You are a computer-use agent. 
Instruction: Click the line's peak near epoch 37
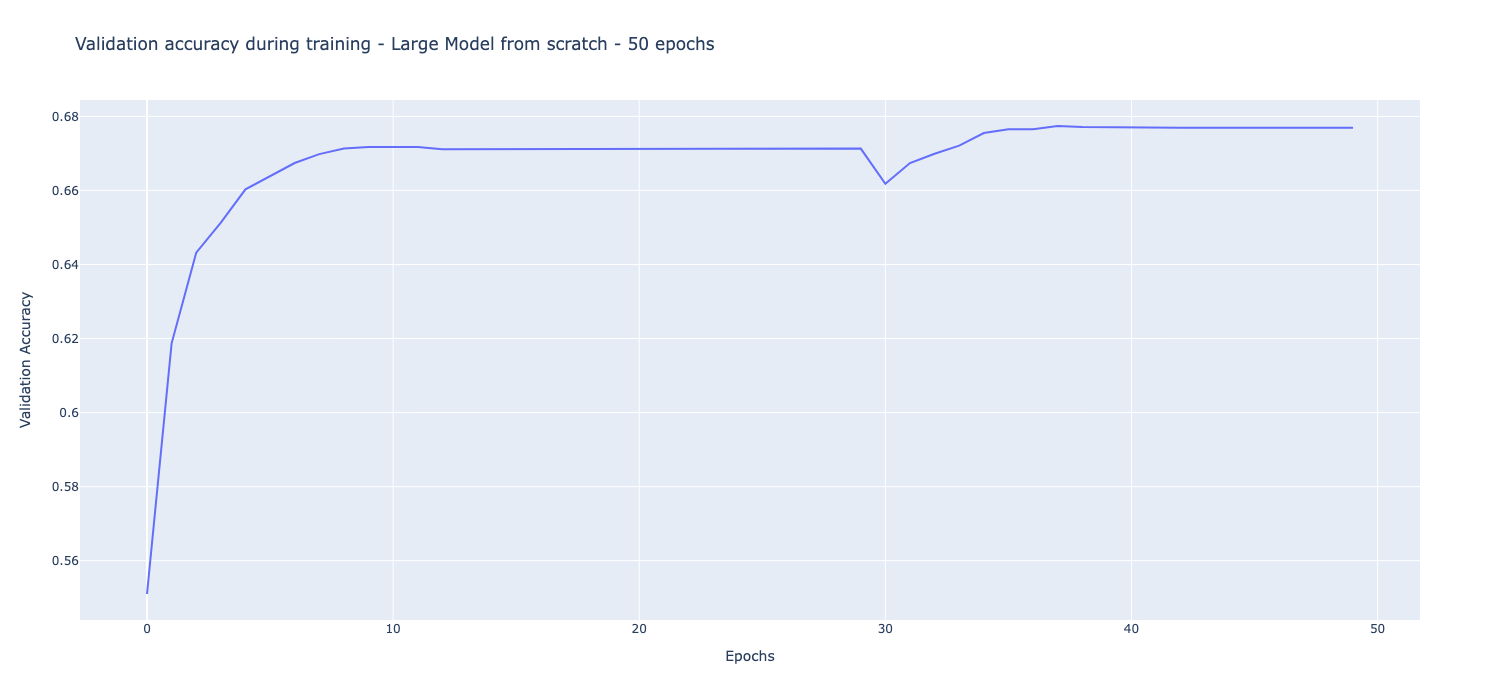tap(1057, 126)
